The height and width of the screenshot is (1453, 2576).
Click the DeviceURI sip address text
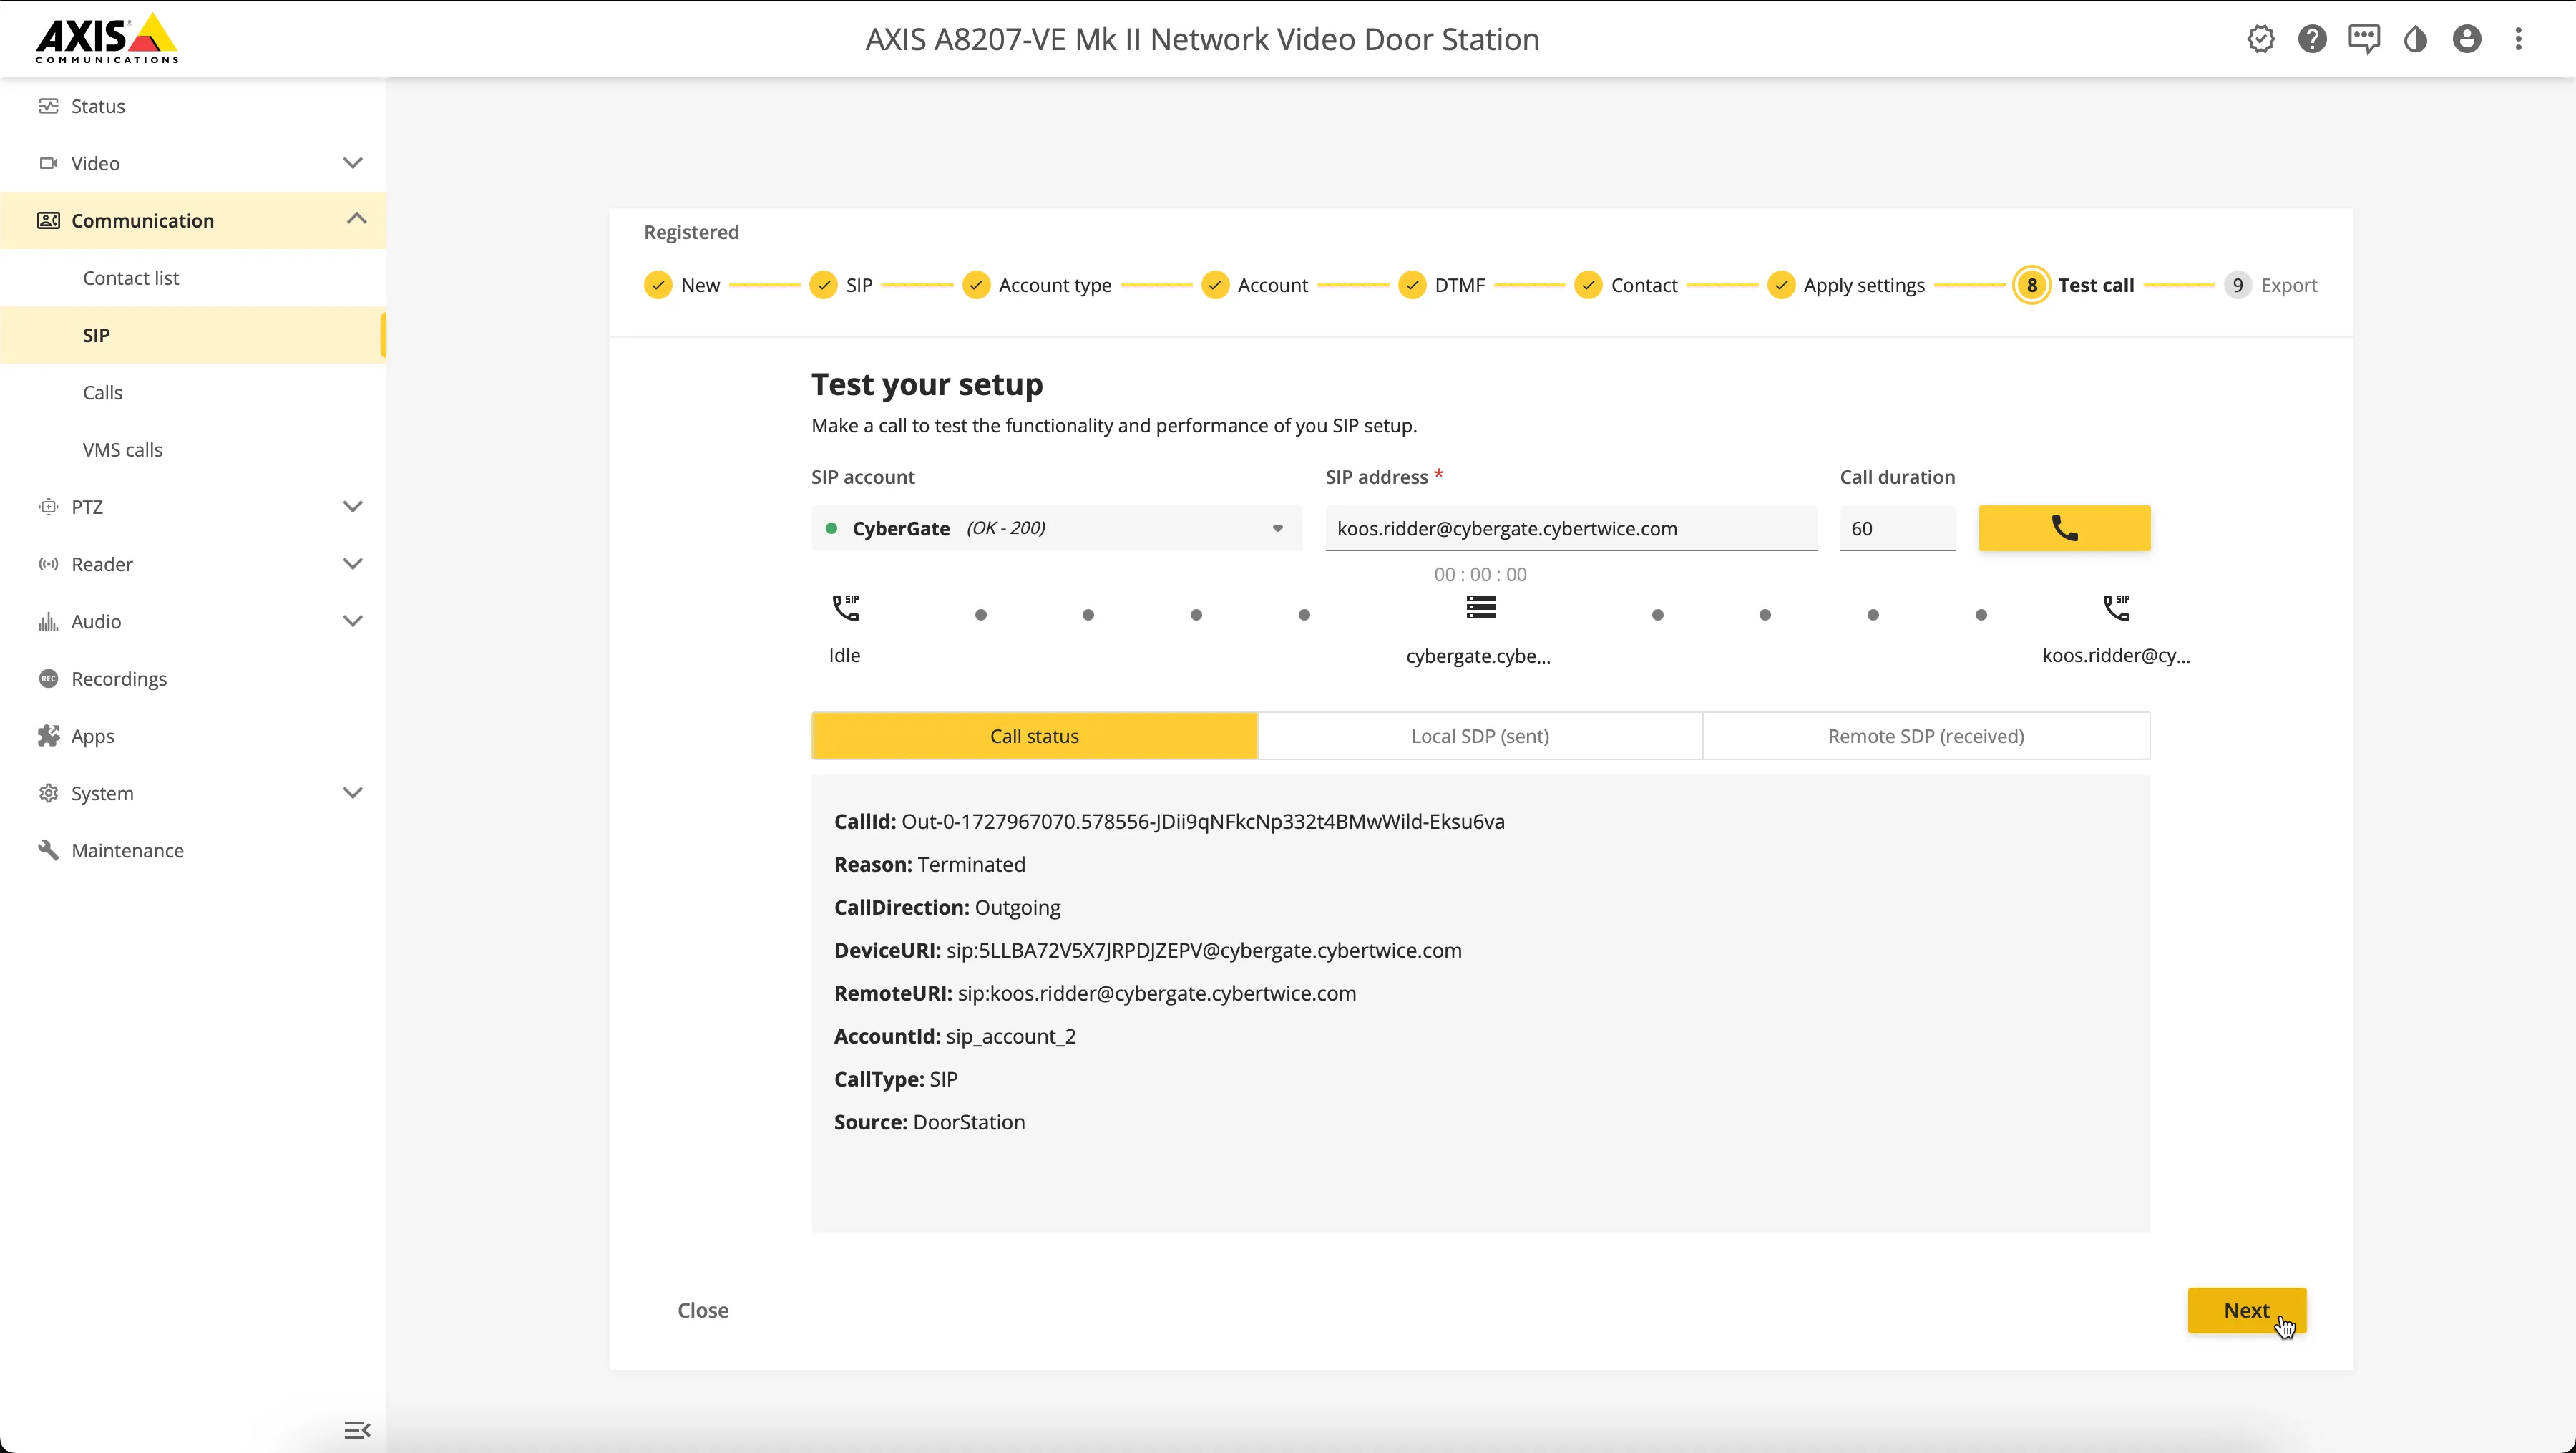[1204, 950]
